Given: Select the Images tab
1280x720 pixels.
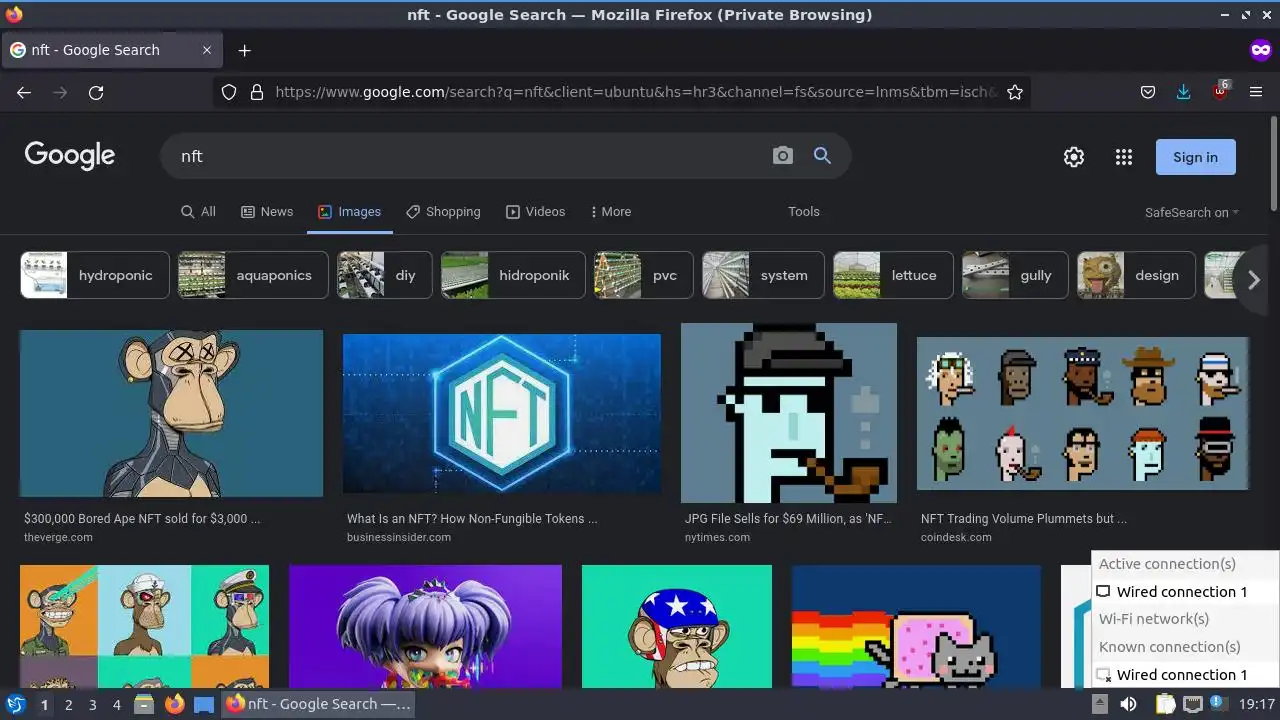Looking at the screenshot, I should (349, 212).
